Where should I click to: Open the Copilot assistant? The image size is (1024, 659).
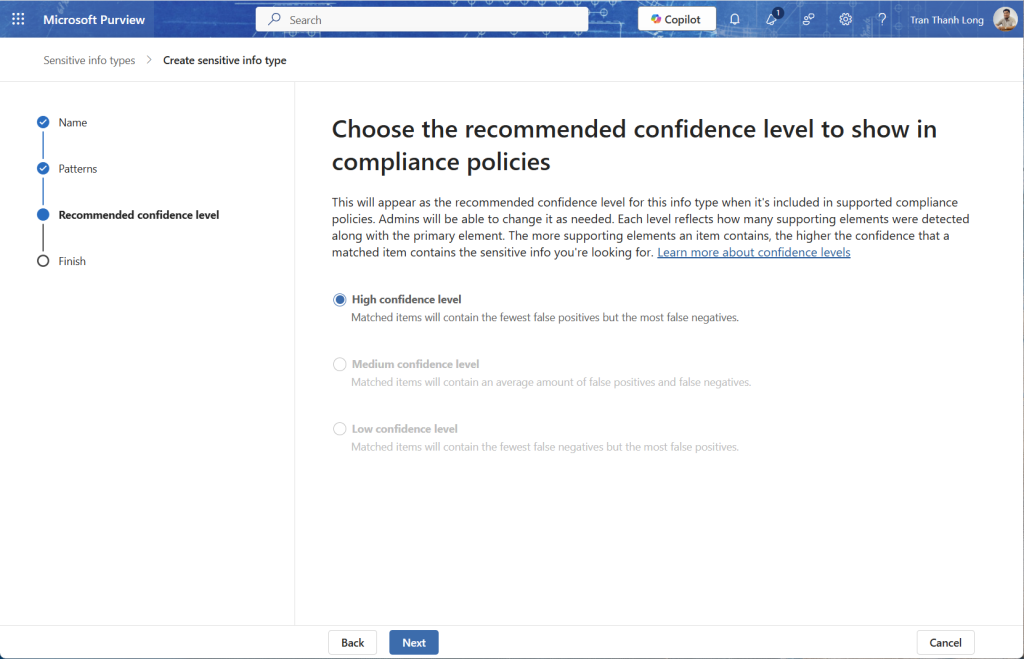(x=677, y=19)
